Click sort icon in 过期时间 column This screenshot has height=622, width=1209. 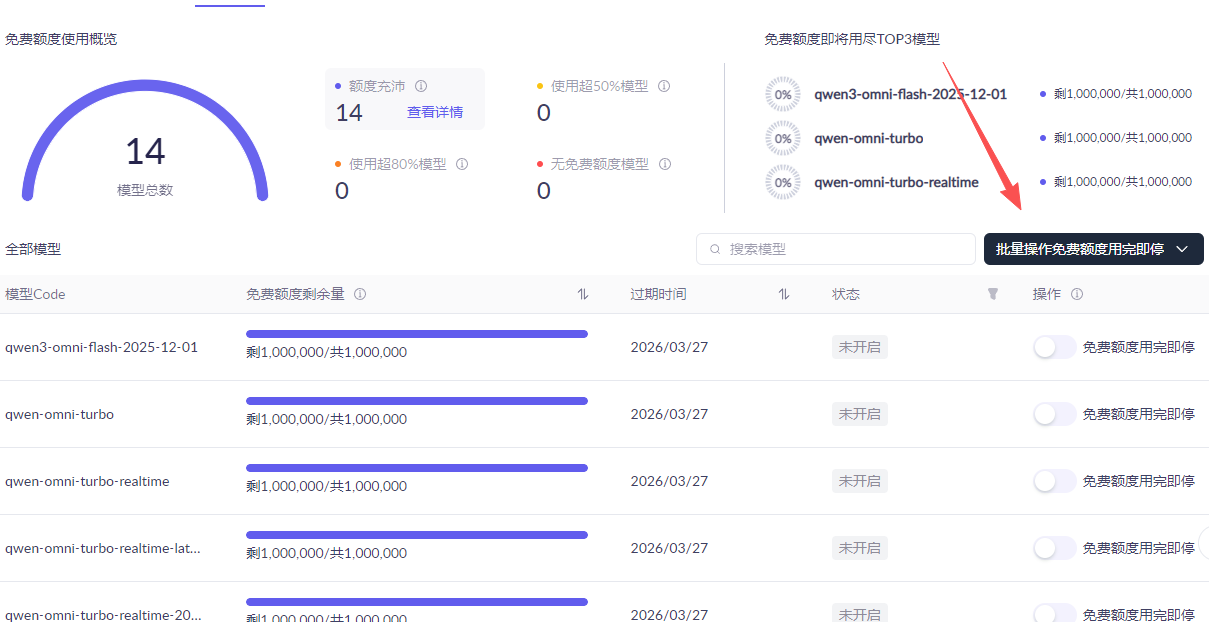tap(784, 294)
